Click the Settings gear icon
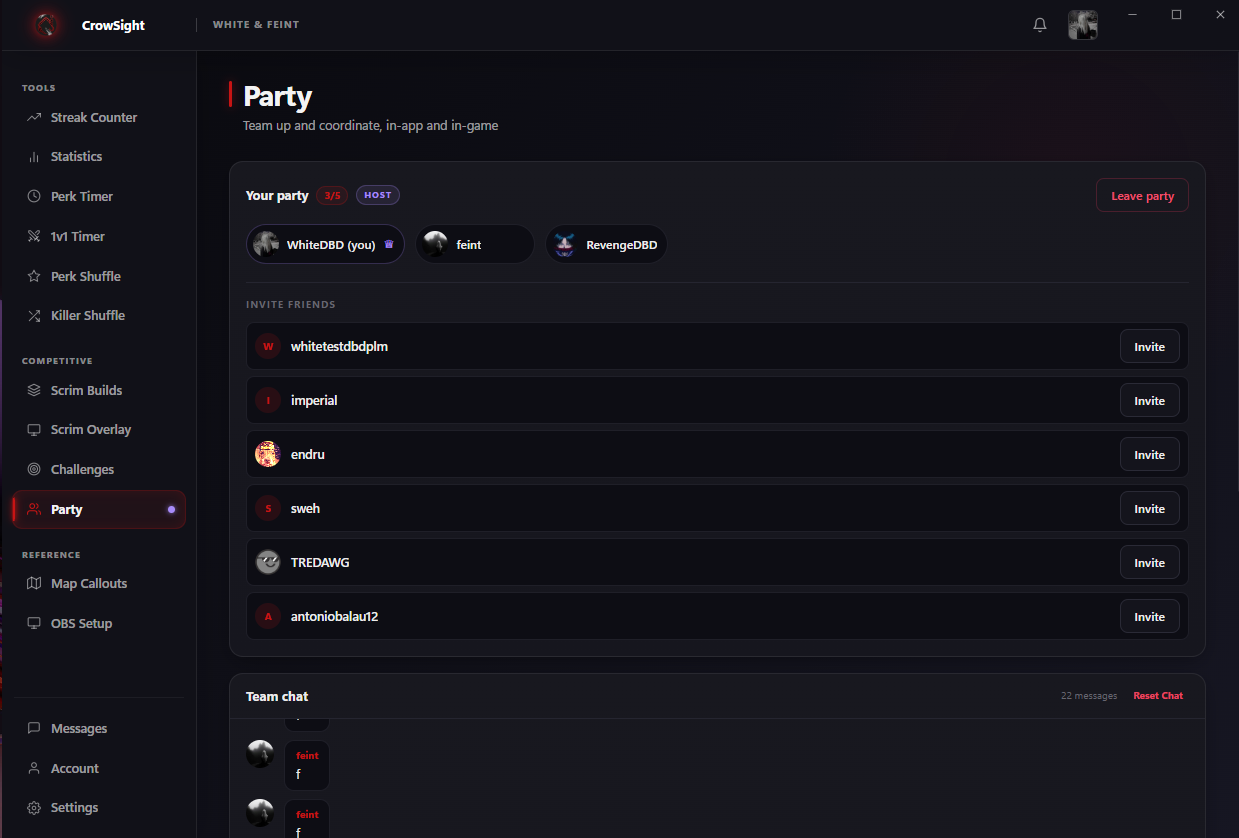Image resolution: width=1239 pixels, height=838 pixels. 34,807
